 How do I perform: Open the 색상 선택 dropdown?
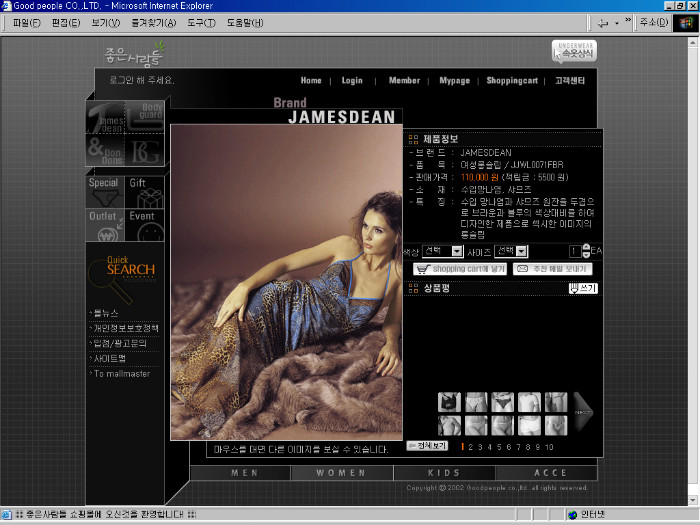442,251
